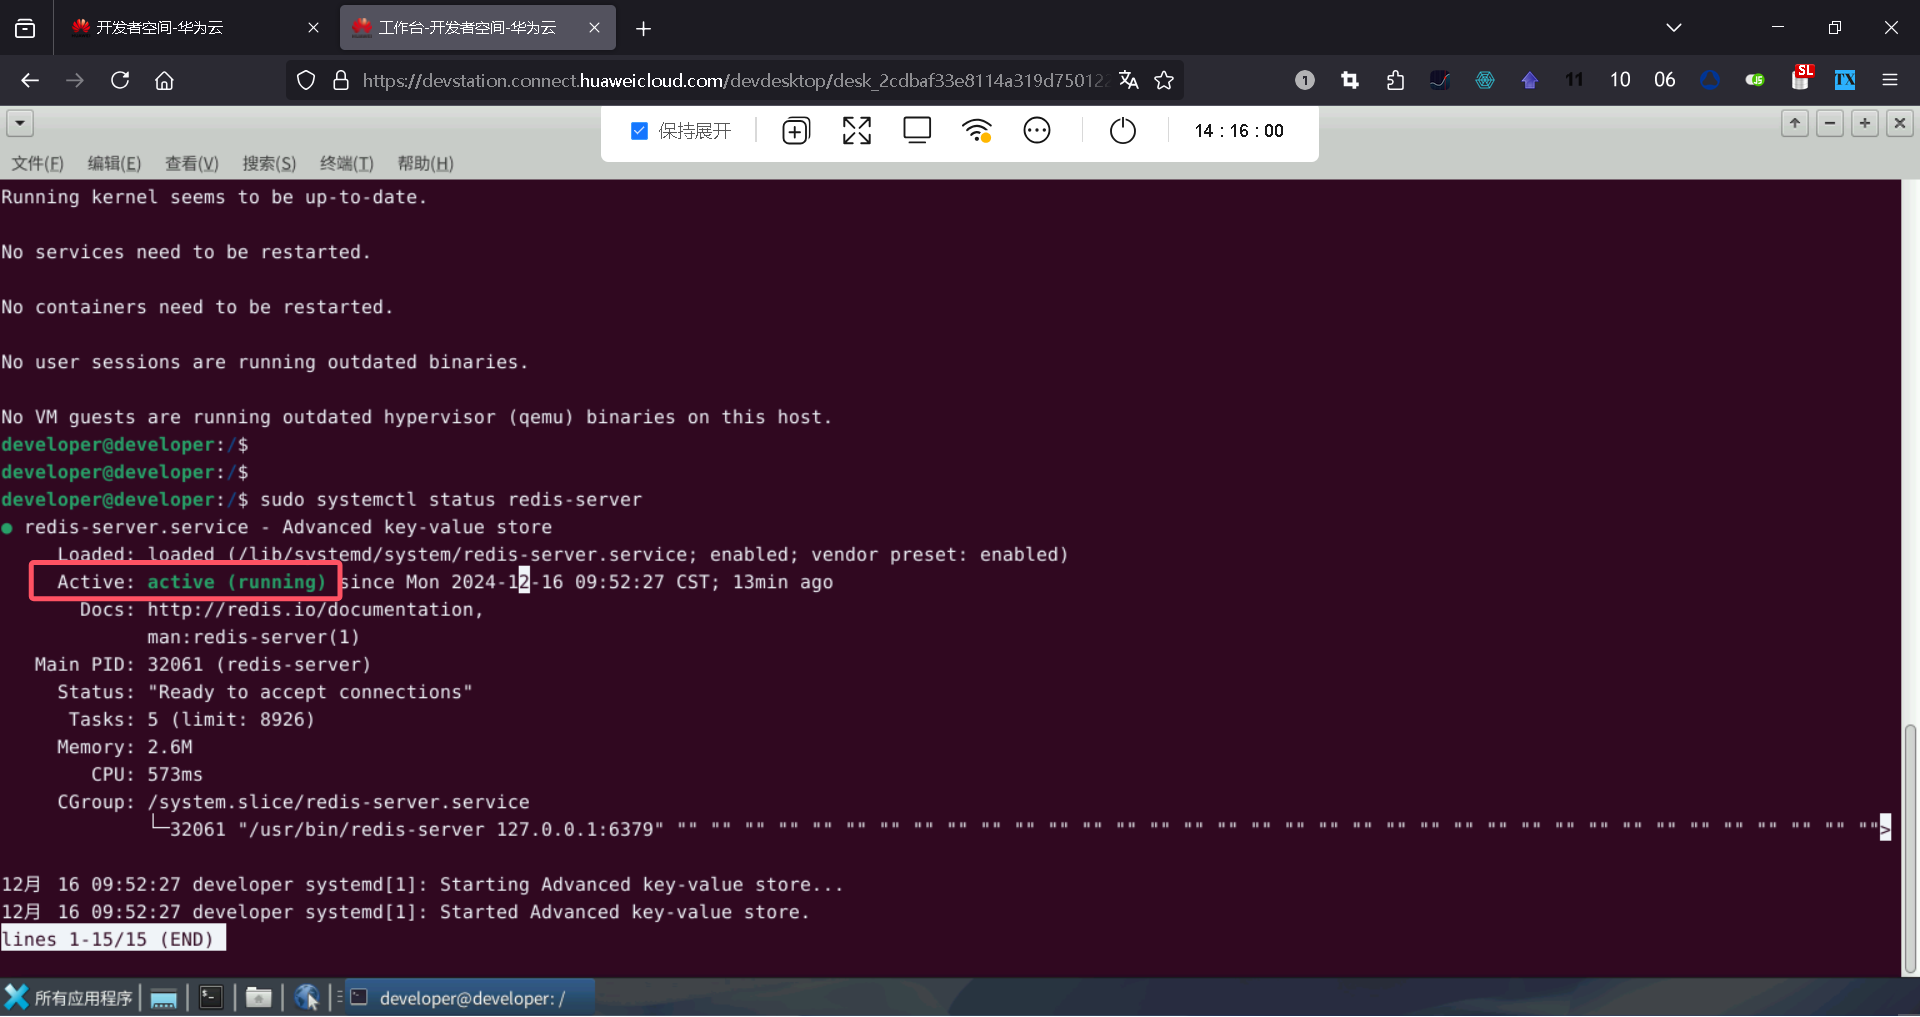
Task: Click 'Status: "Ready to accept connections"' line
Action: tap(265, 692)
